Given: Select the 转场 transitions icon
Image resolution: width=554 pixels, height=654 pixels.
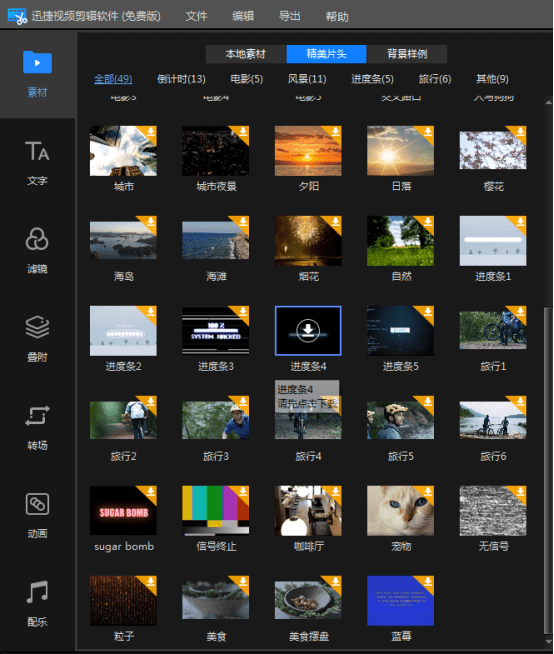Looking at the screenshot, I should pyautogui.click(x=37, y=415).
